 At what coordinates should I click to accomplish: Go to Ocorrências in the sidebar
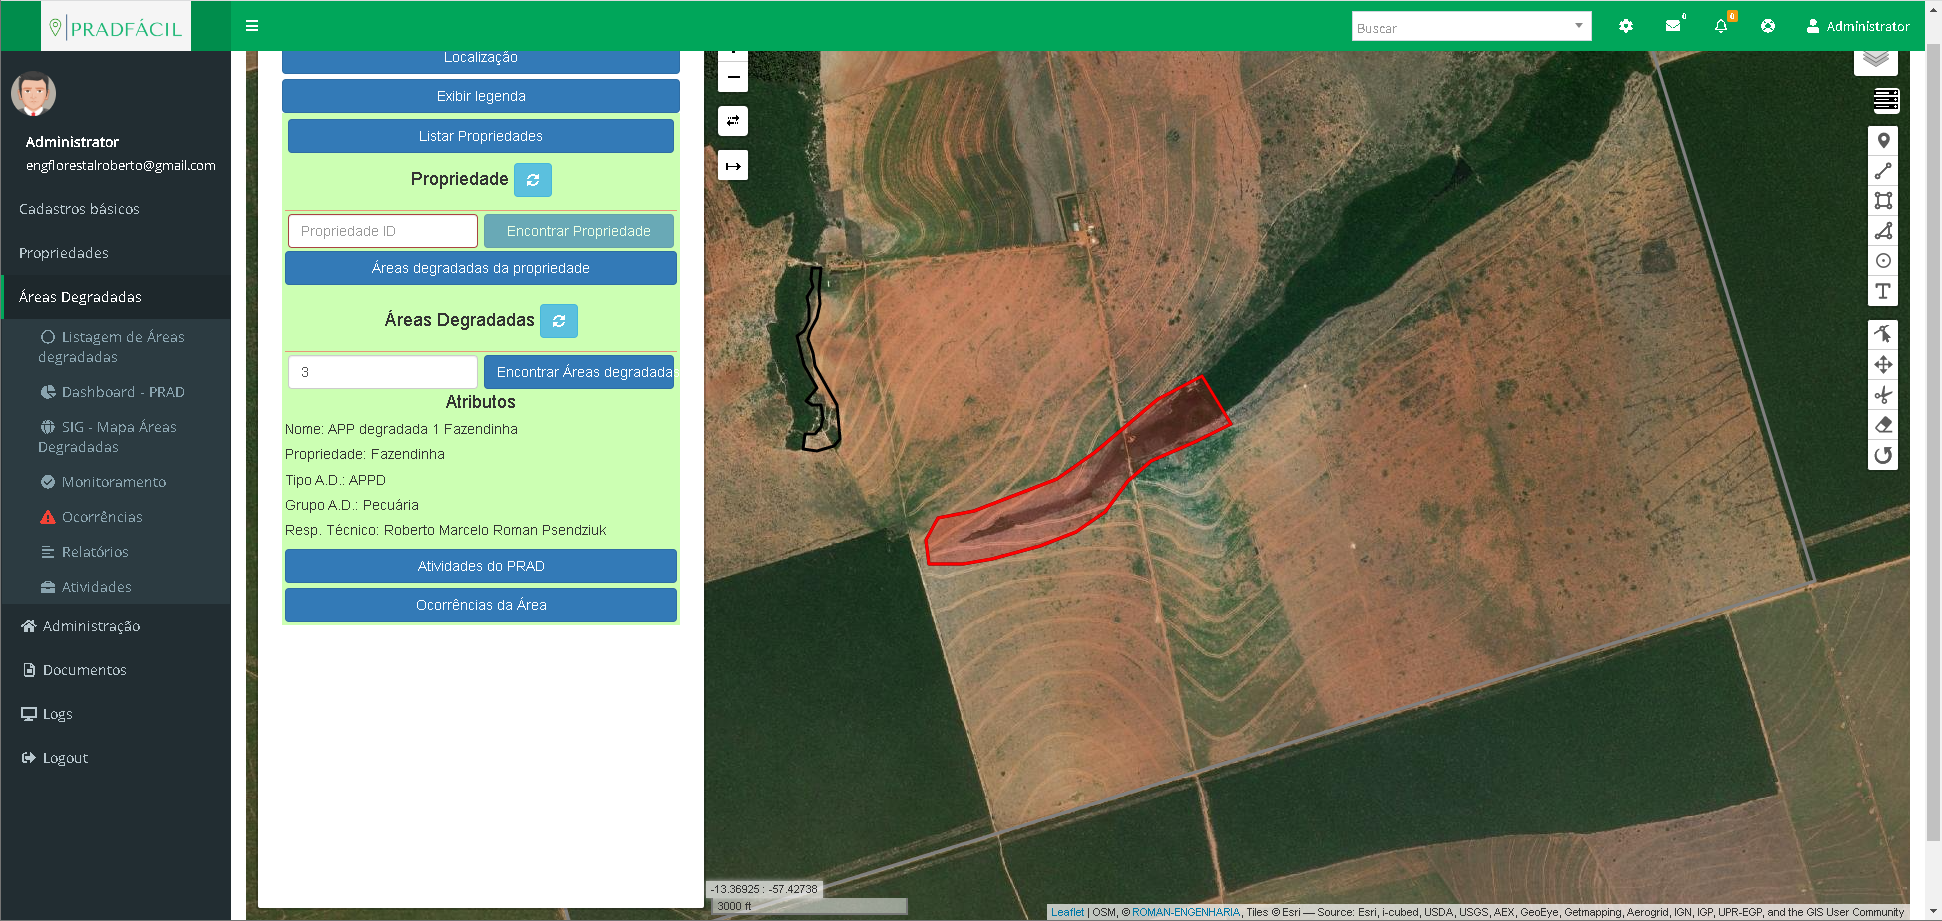coord(102,517)
